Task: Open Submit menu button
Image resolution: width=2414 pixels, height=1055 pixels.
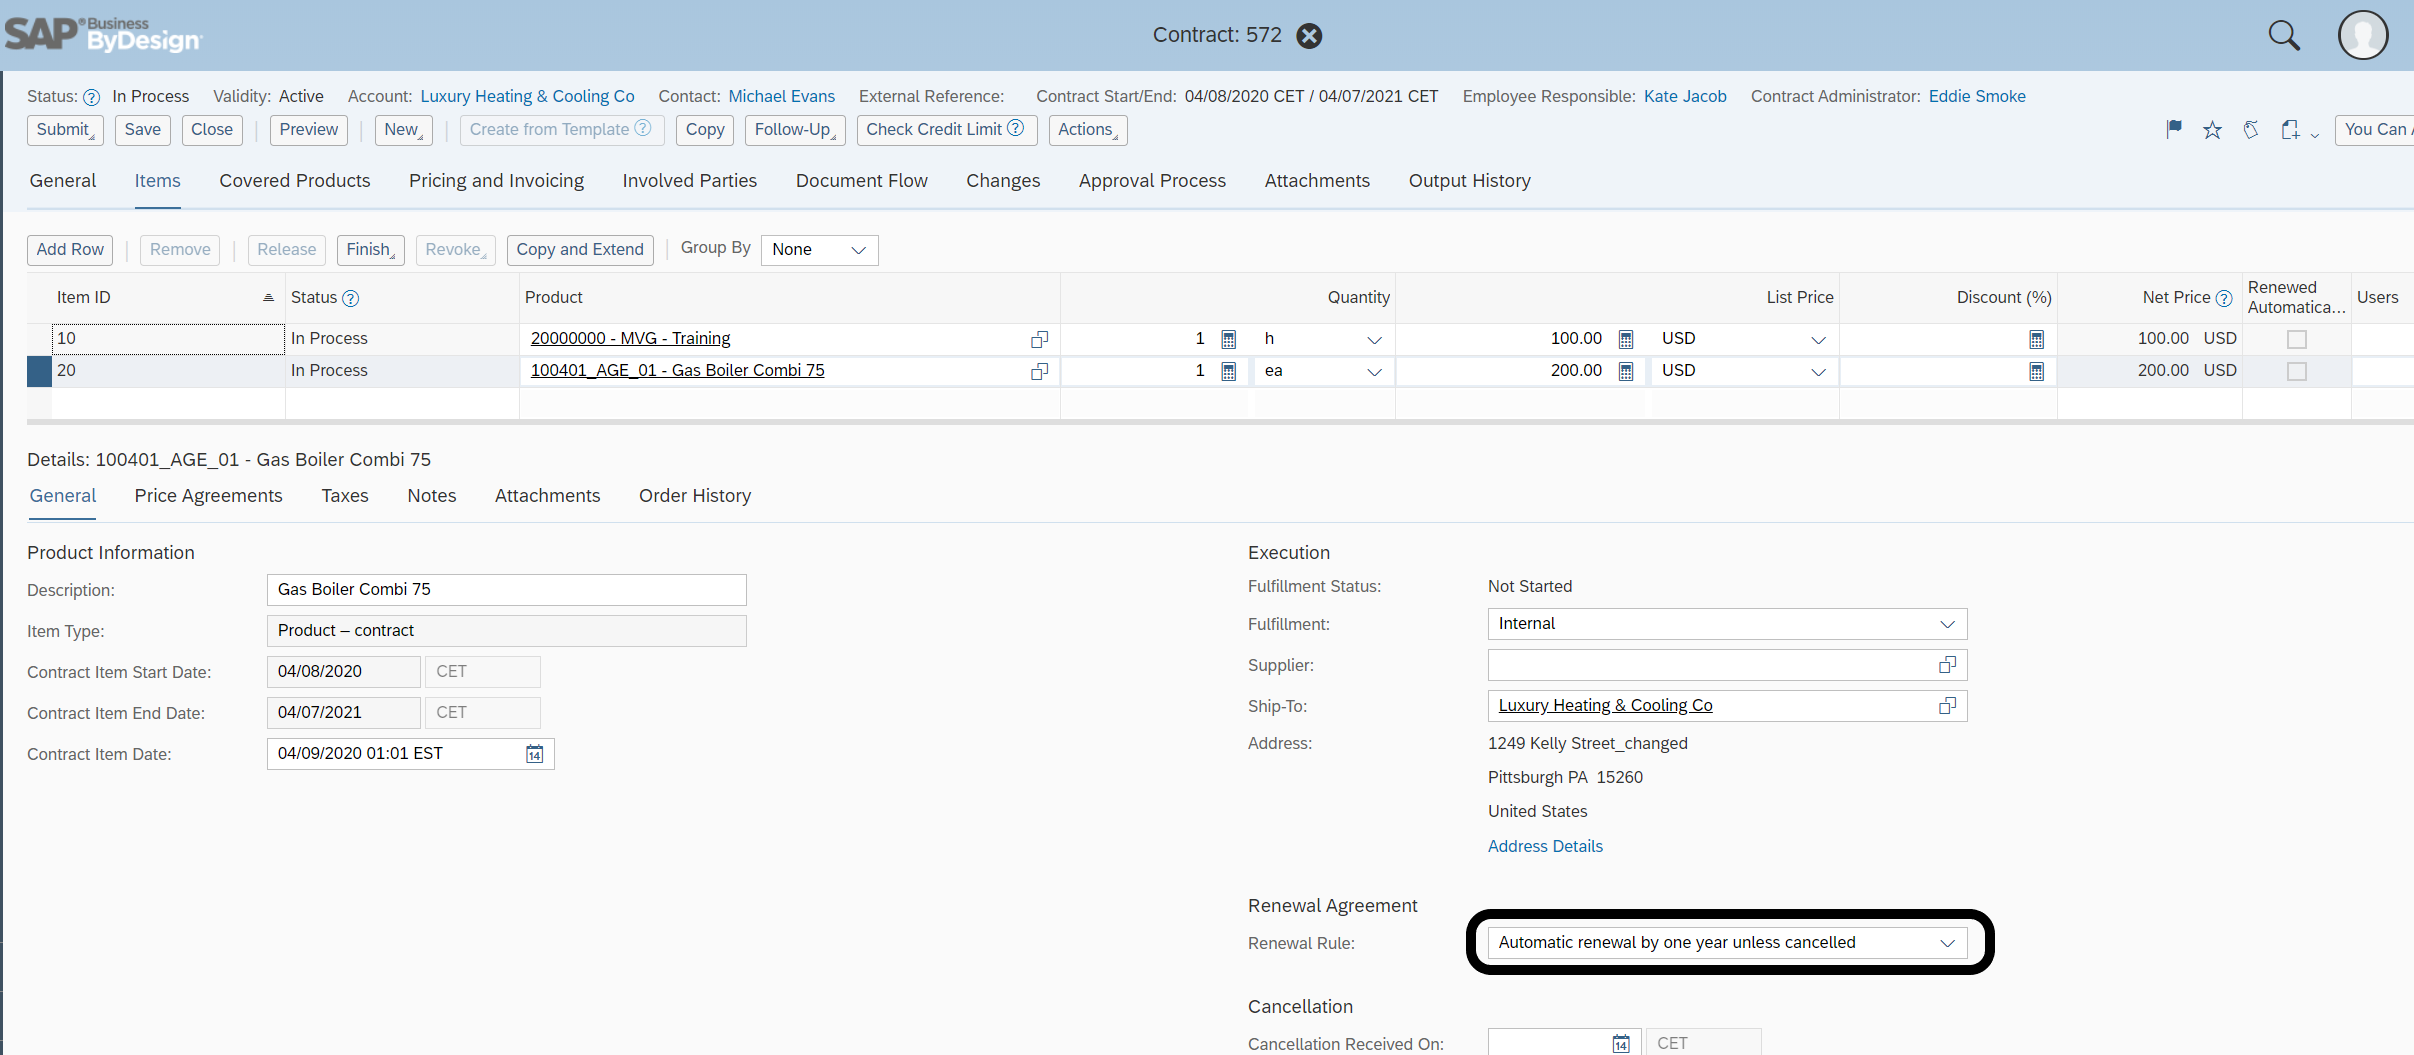Action: [x=65, y=130]
